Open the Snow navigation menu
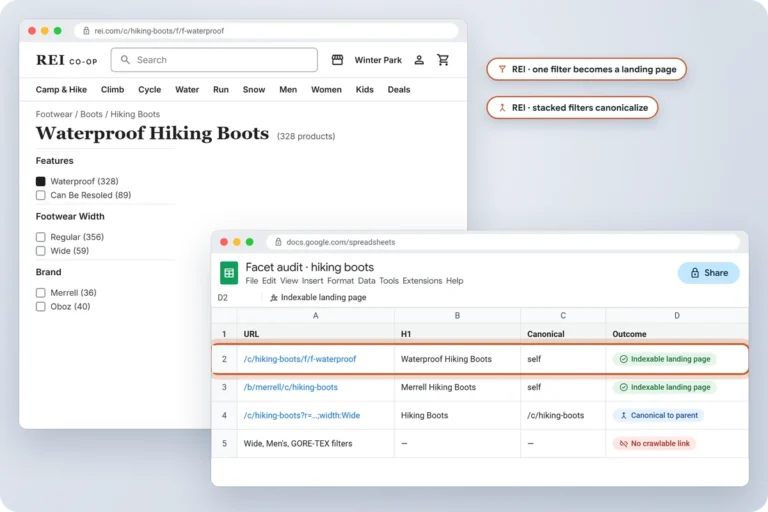This screenshot has height=512, width=768. click(254, 90)
